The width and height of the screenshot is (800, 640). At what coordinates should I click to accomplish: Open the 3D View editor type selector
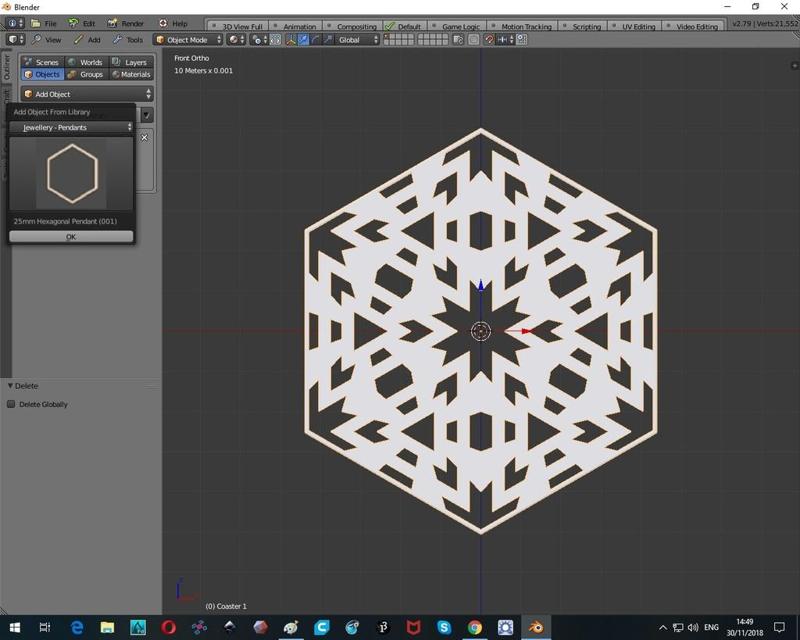point(15,40)
